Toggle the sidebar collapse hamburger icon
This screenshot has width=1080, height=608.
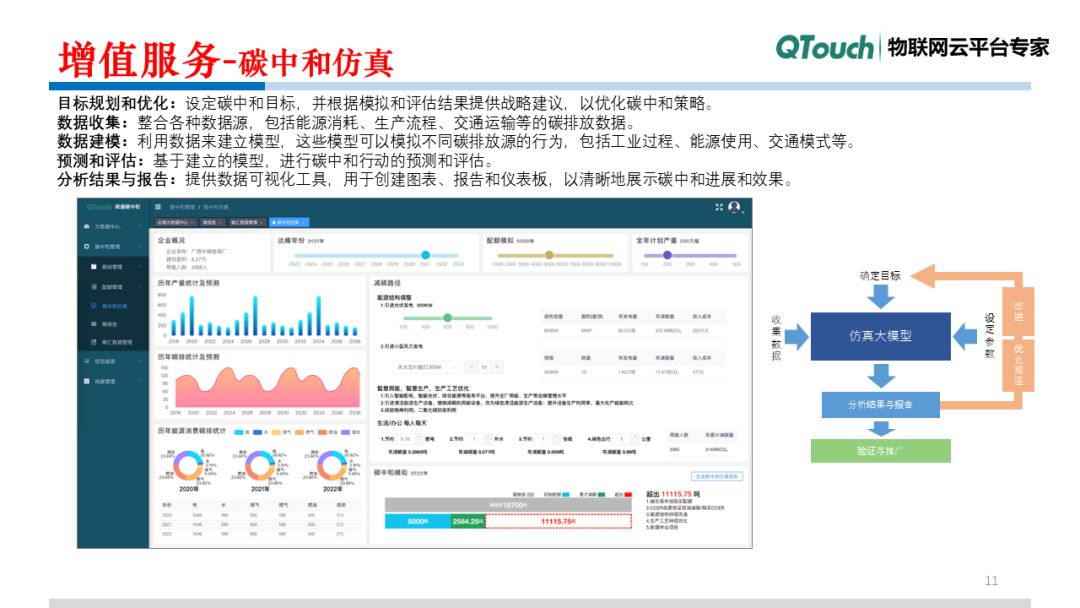158,207
